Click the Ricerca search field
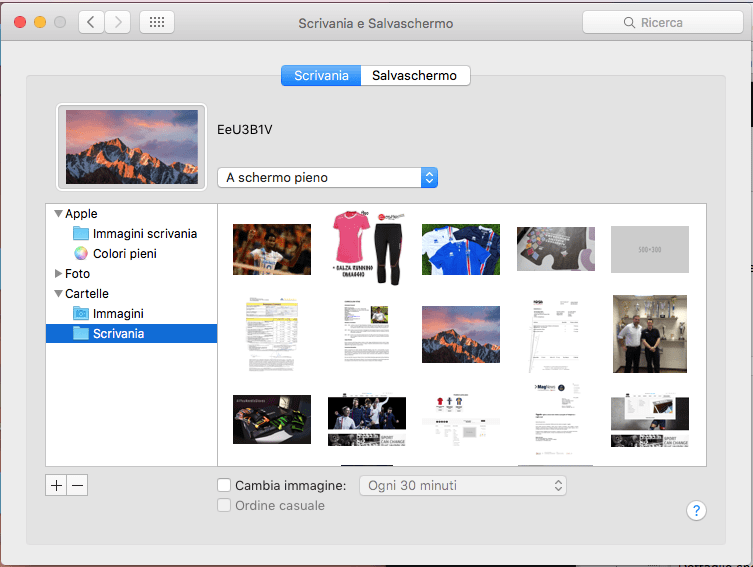The height and width of the screenshot is (567, 753). [663, 22]
